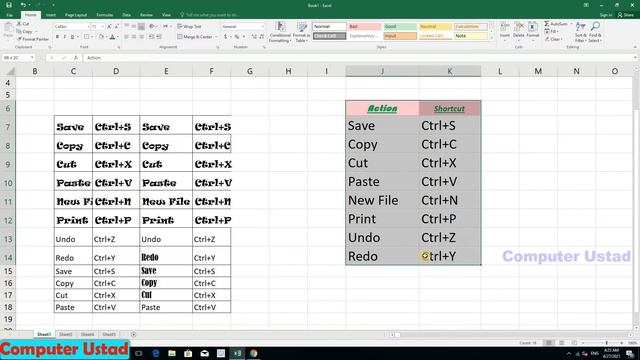The height and width of the screenshot is (360, 640).
Task: Click the Decrease Decimal icon
Action: [261, 37]
